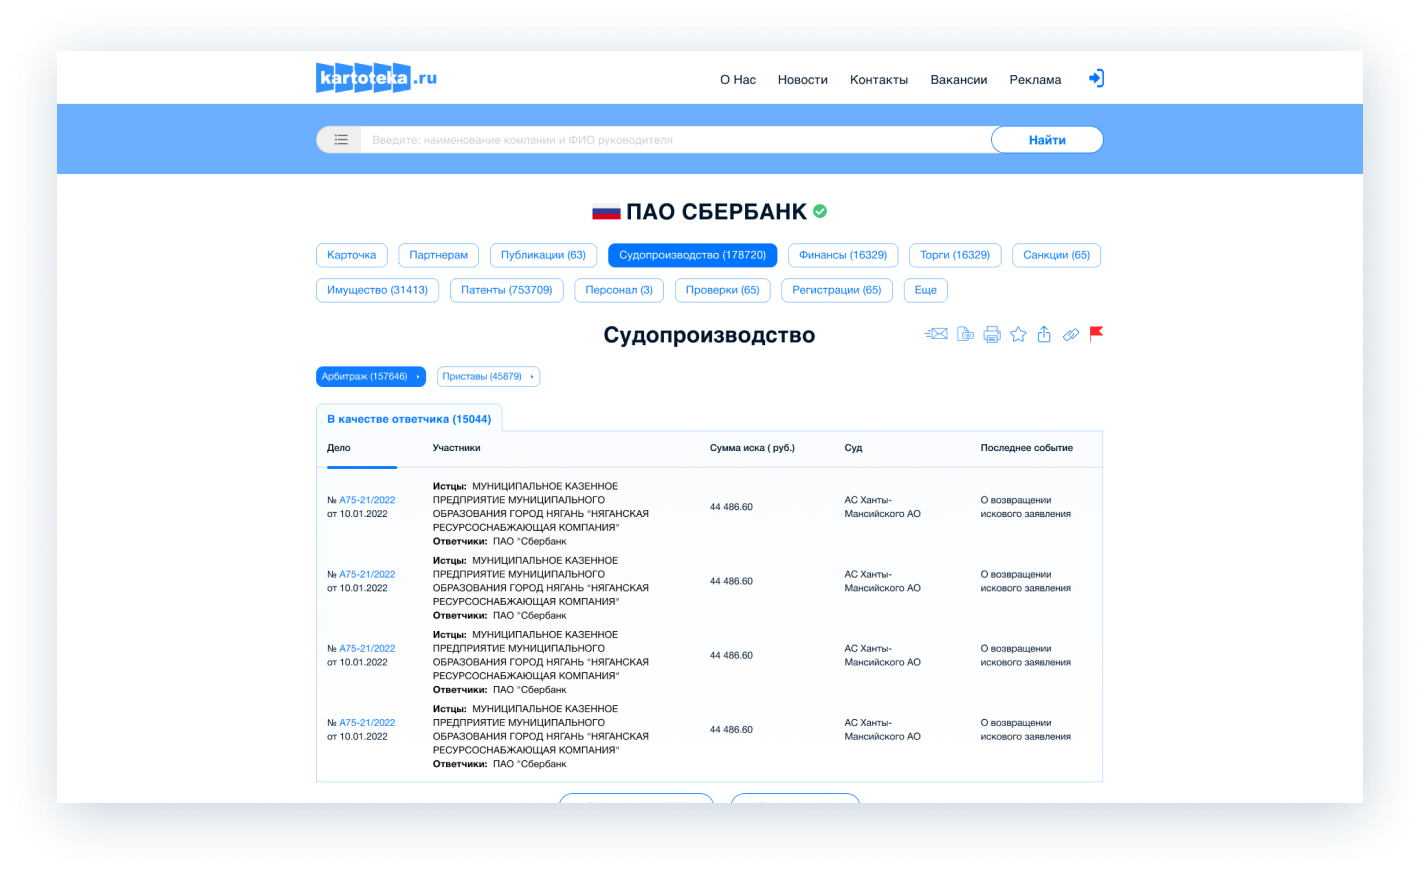Open the Финансы (16329) tab
Image resolution: width=1427 pixels, height=873 pixels.
[x=843, y=255]
